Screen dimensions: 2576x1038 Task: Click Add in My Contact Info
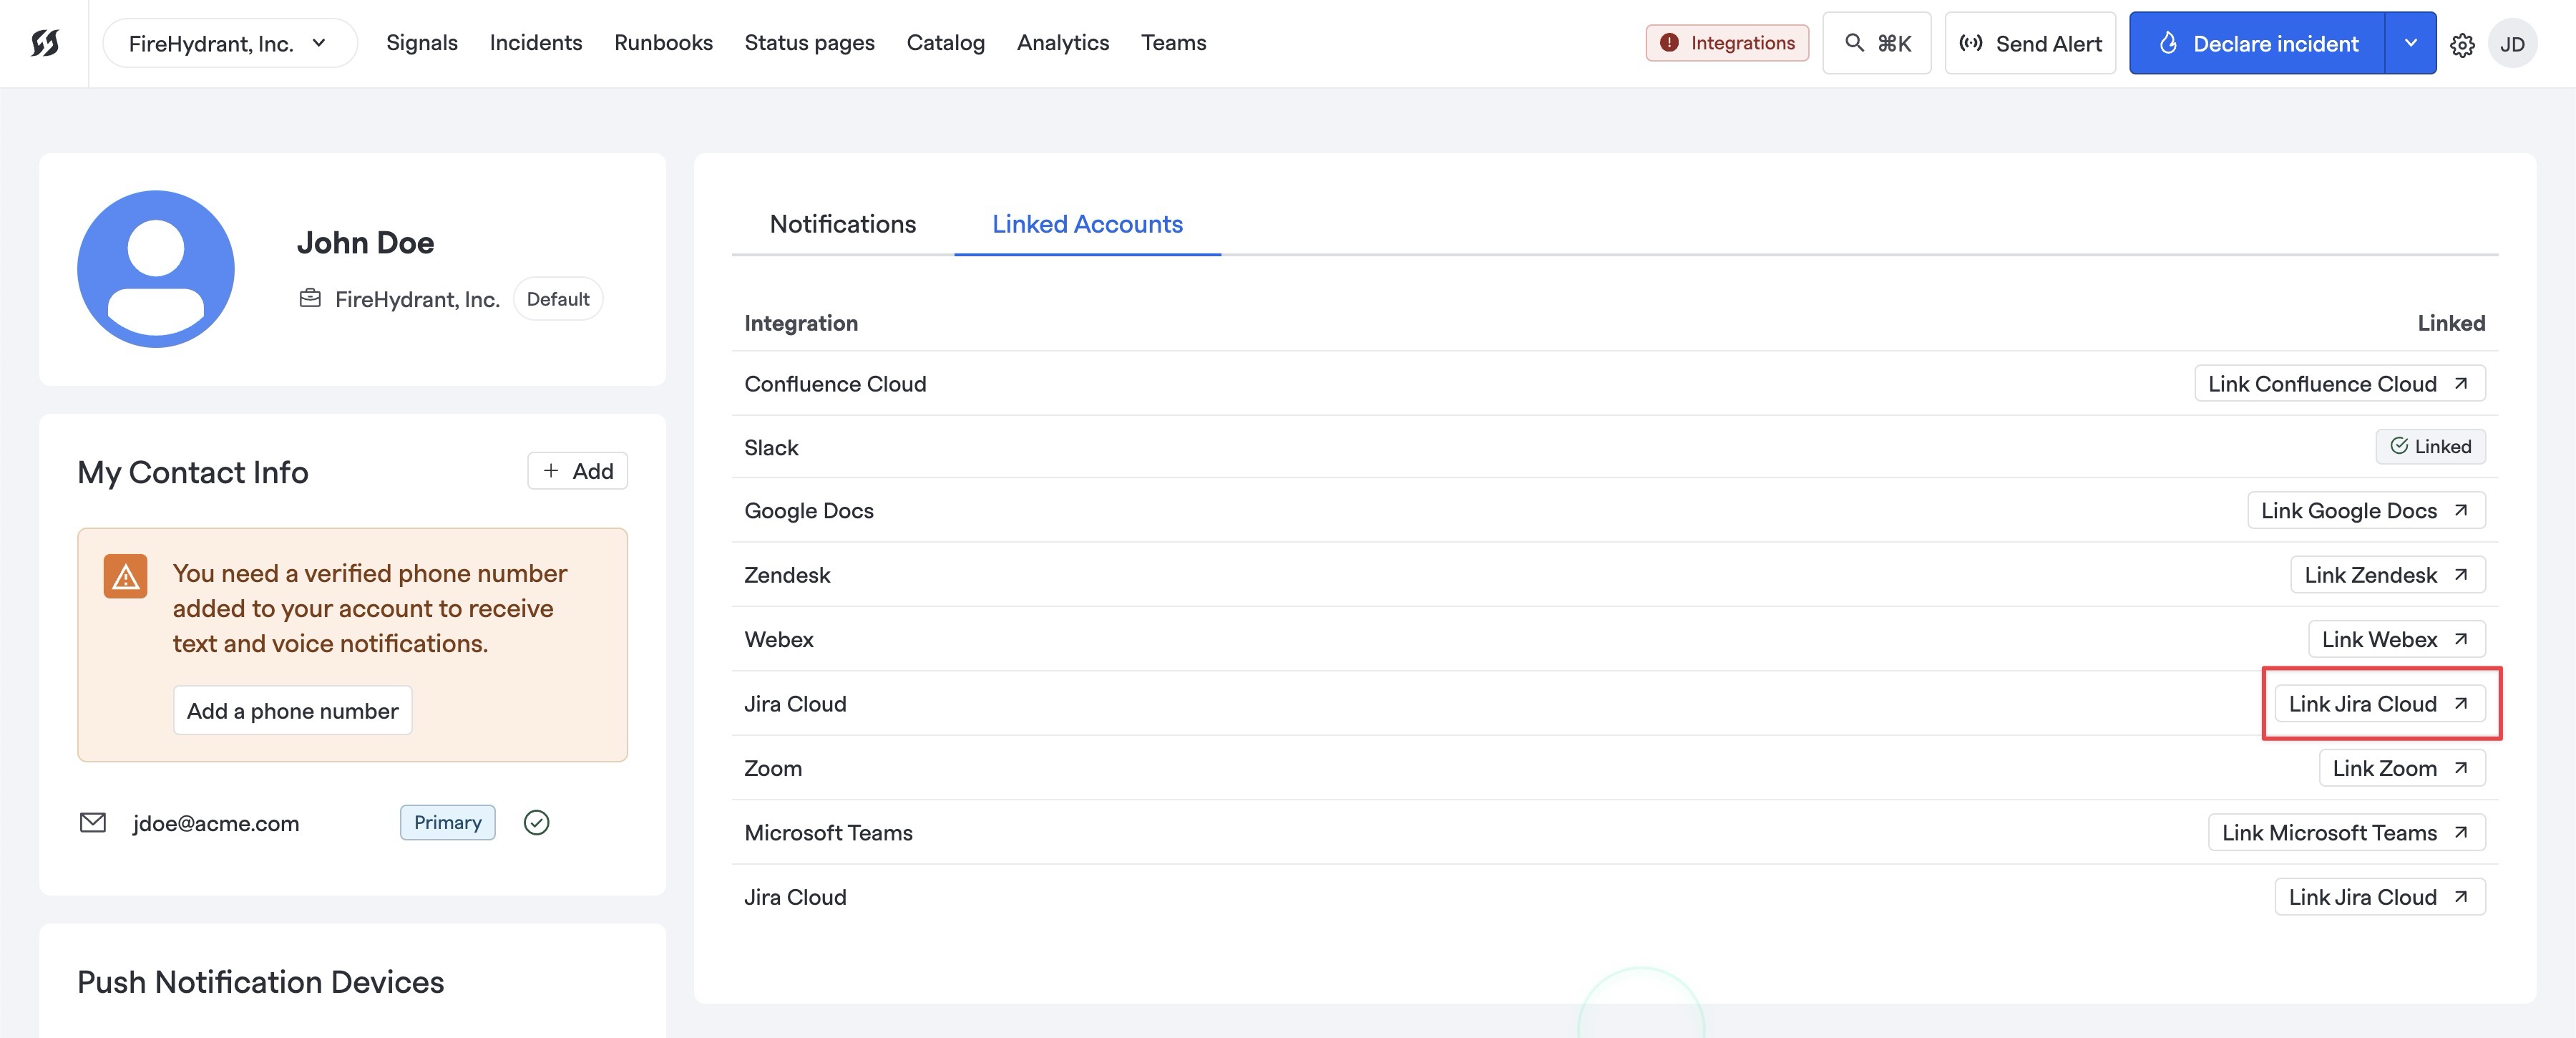[x=577, y=470]
